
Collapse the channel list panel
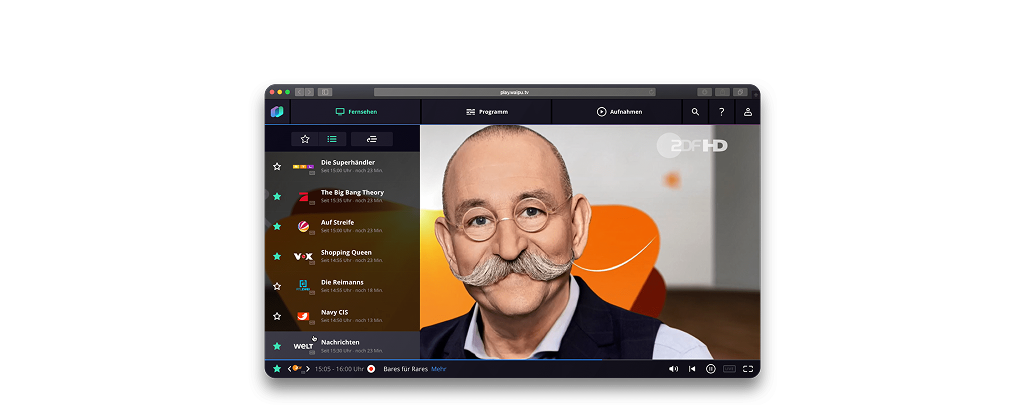coord(371,139)
